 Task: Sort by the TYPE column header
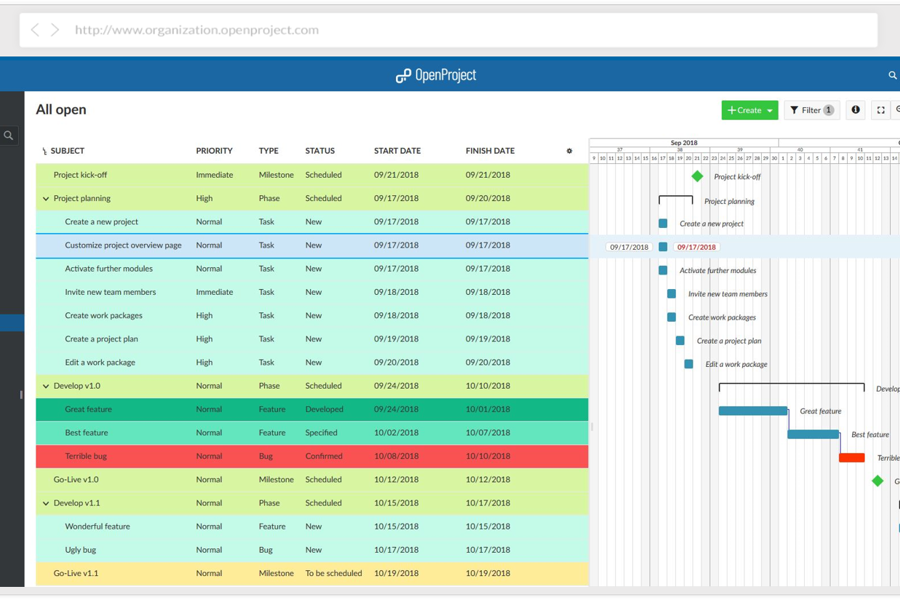[x=269, y=151]
